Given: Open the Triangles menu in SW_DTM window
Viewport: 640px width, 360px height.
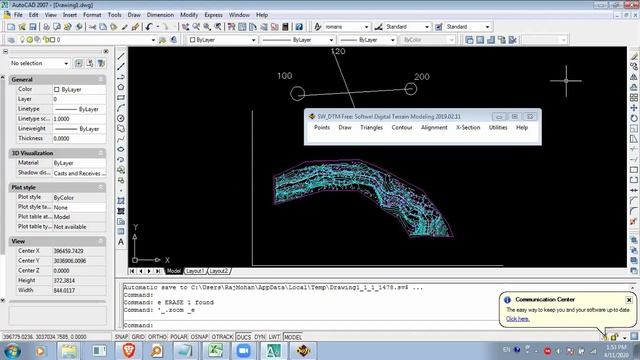Looking at the screenshot, I should [371, 128].
